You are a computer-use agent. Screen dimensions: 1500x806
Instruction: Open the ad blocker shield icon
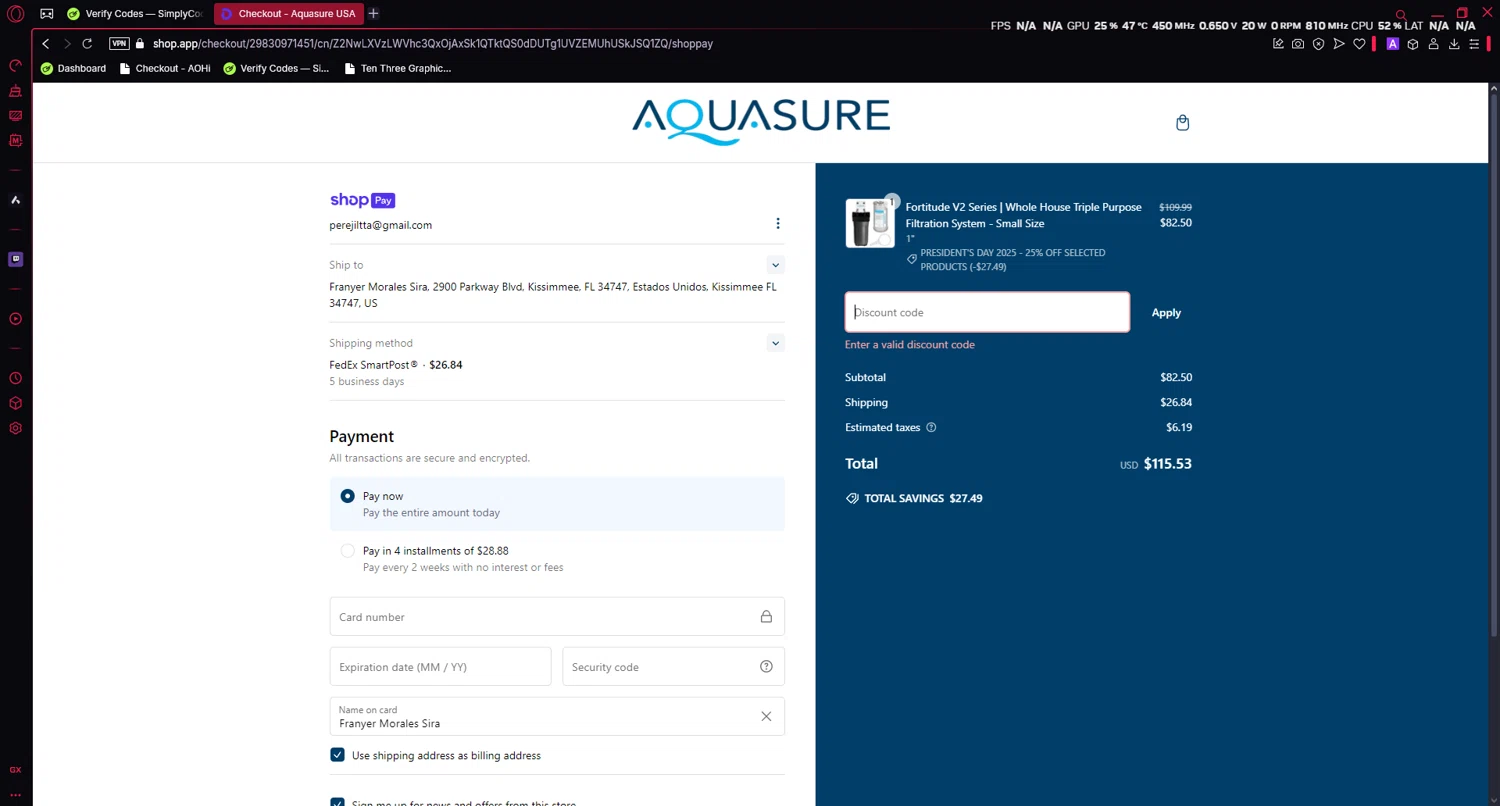click(1318, 44)
